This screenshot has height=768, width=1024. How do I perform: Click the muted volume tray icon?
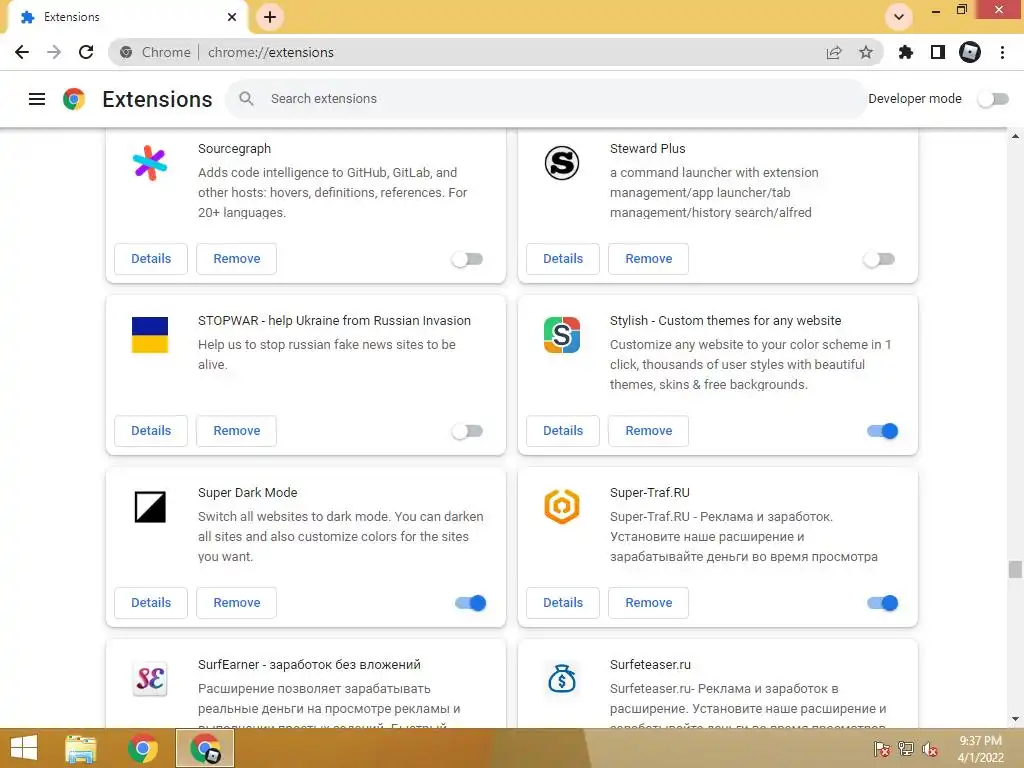(x=930, y=749)
